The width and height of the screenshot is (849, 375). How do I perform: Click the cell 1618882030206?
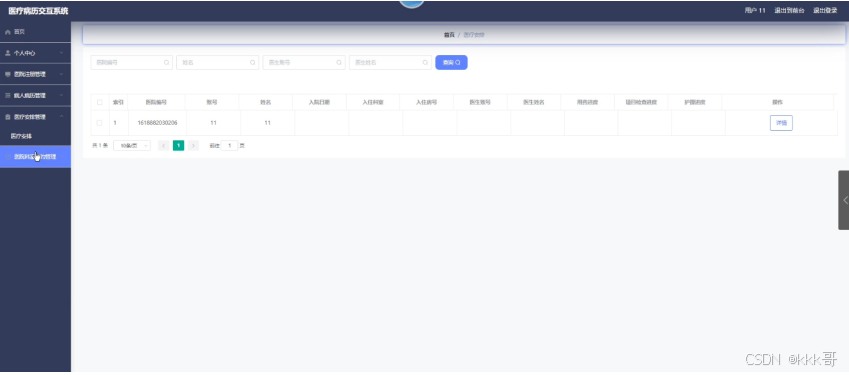click(157, 123)
